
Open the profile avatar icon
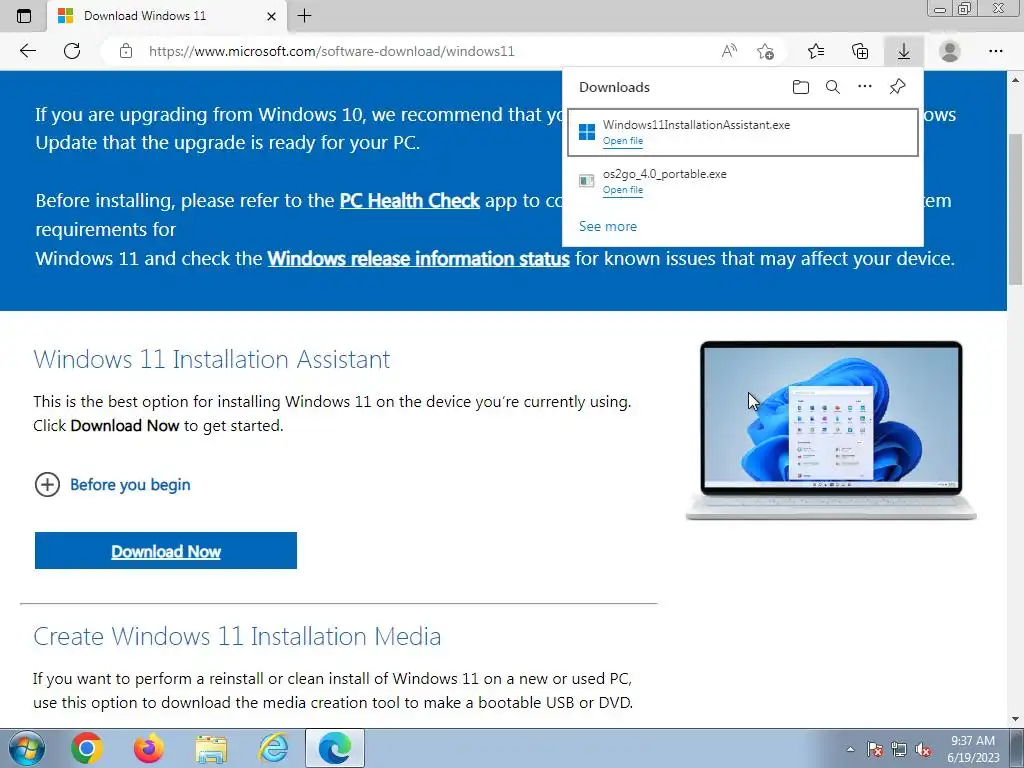click(x=950, y=51)
